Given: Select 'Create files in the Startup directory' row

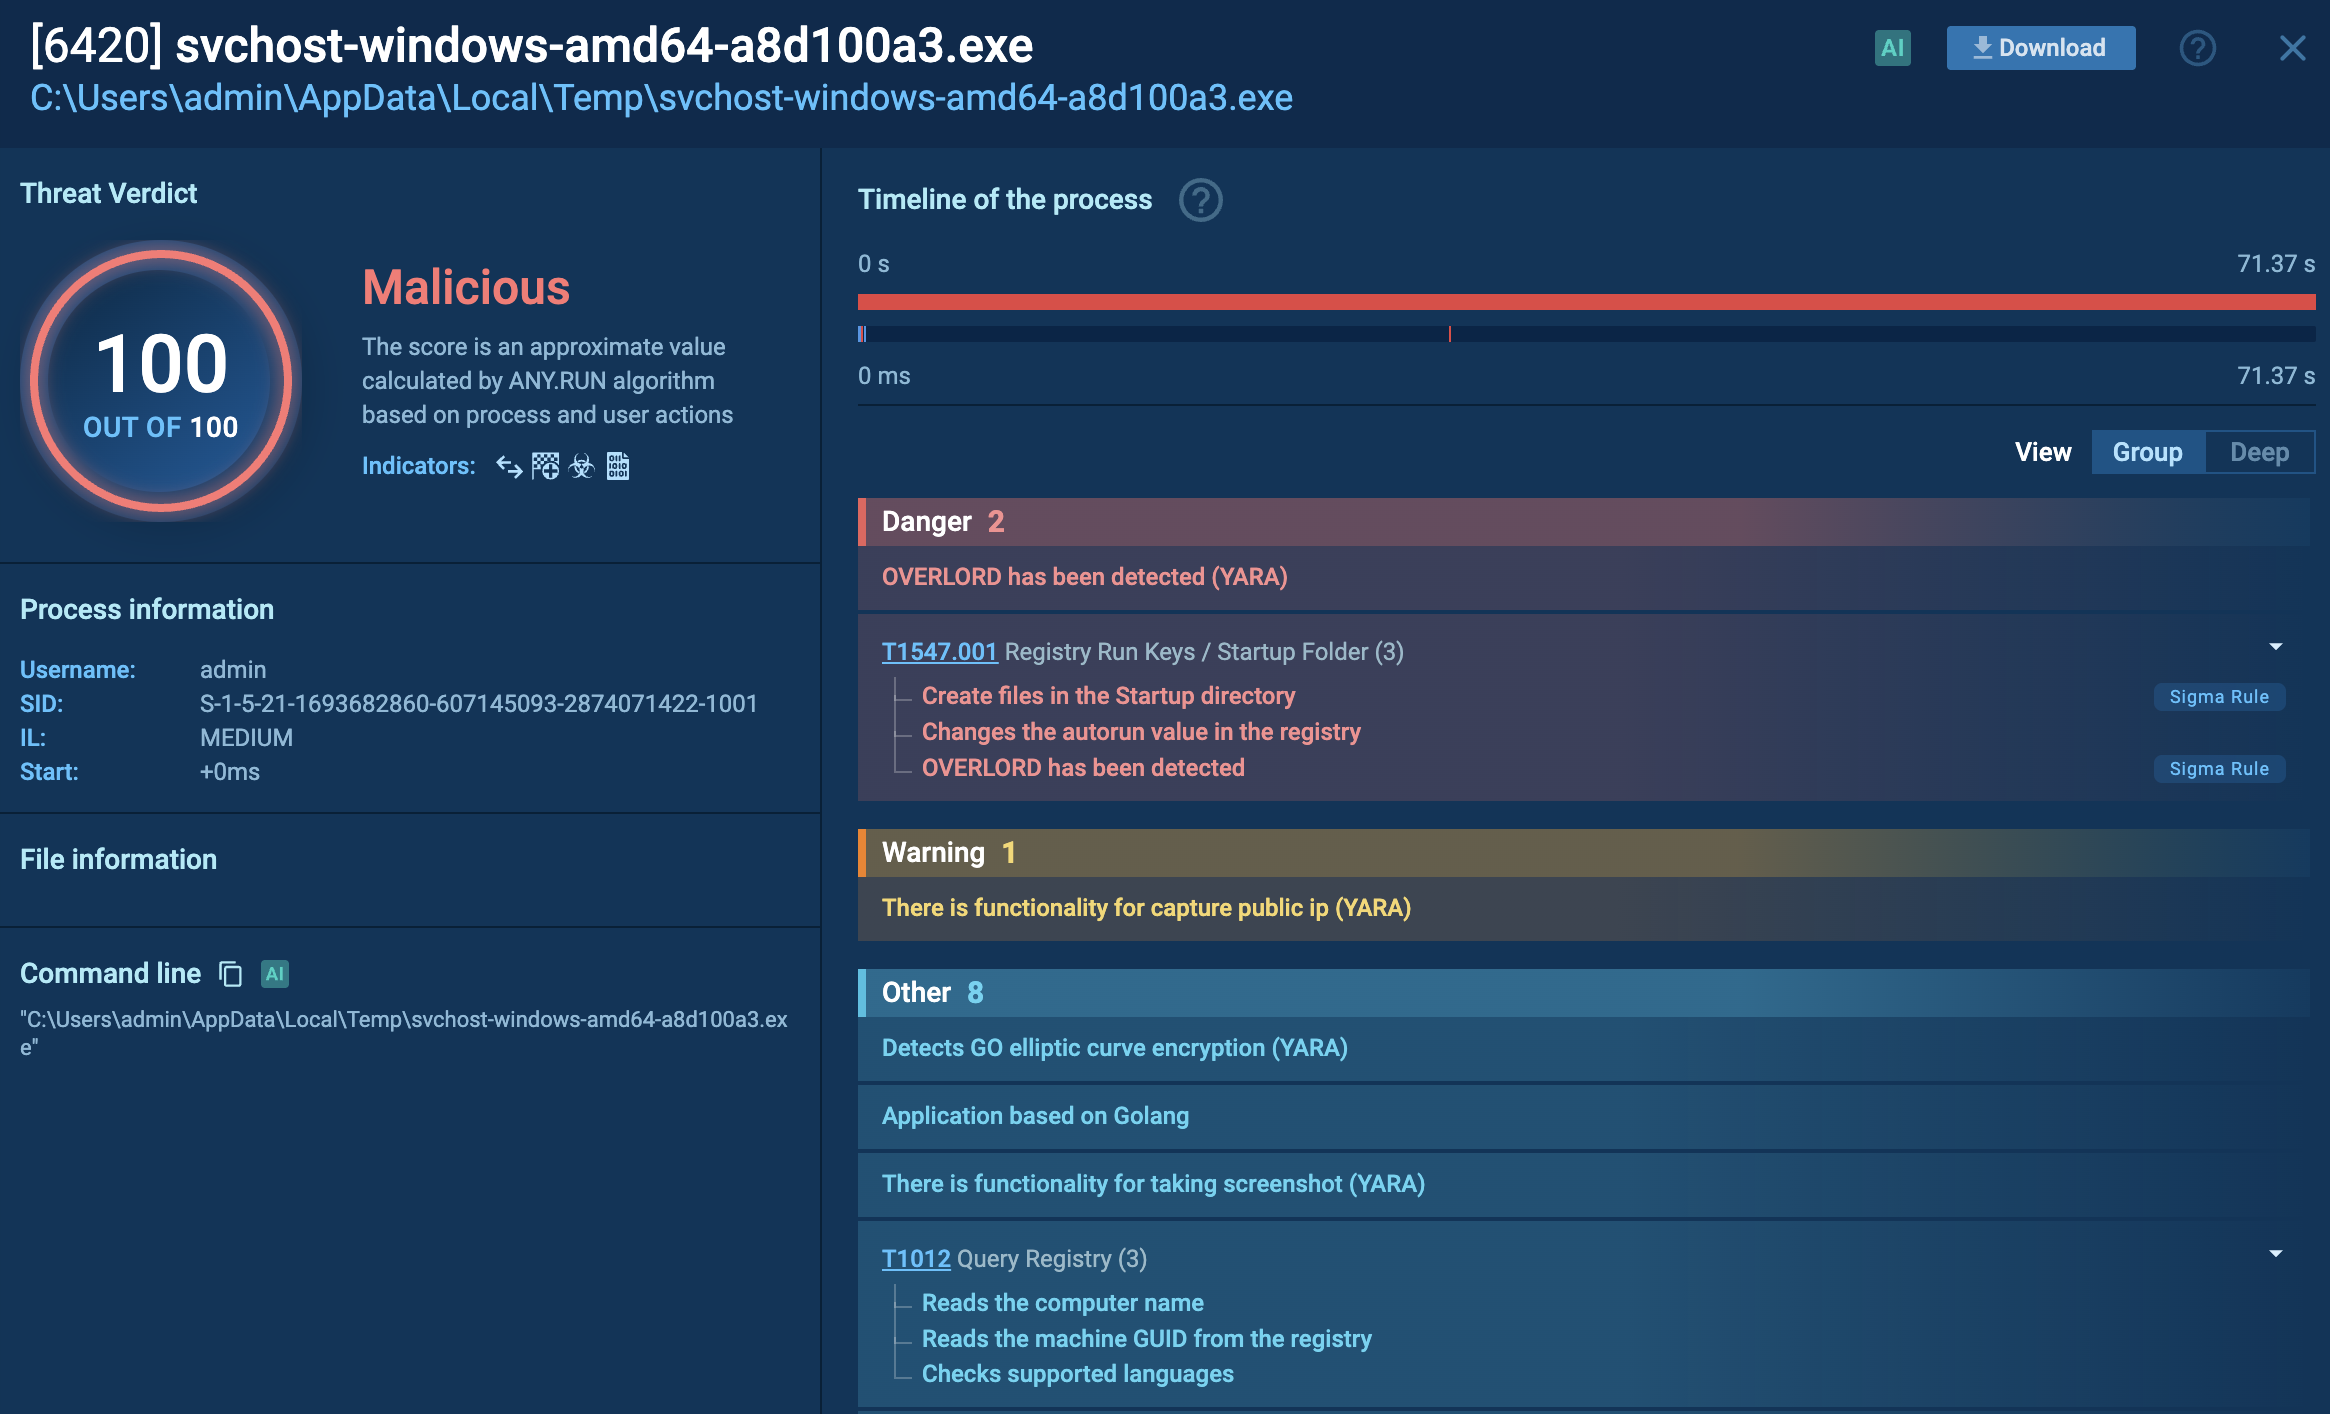Looking at the screenshot, I should point(1108,696).
